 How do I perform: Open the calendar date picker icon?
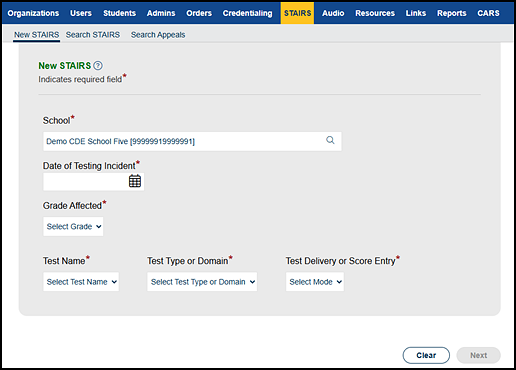coord(135,181)
